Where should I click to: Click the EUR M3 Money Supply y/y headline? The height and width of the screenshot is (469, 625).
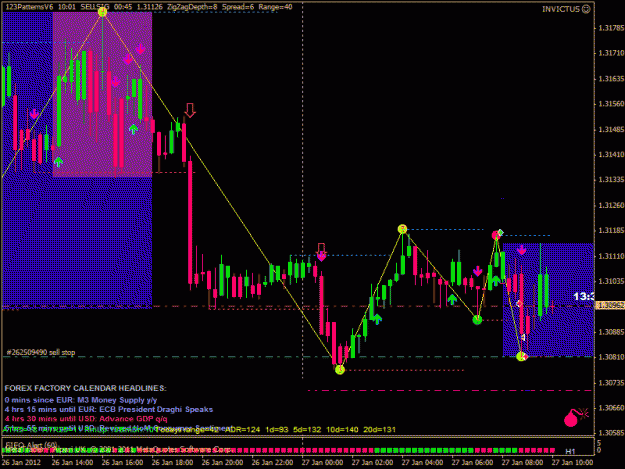tap(81, 400)
